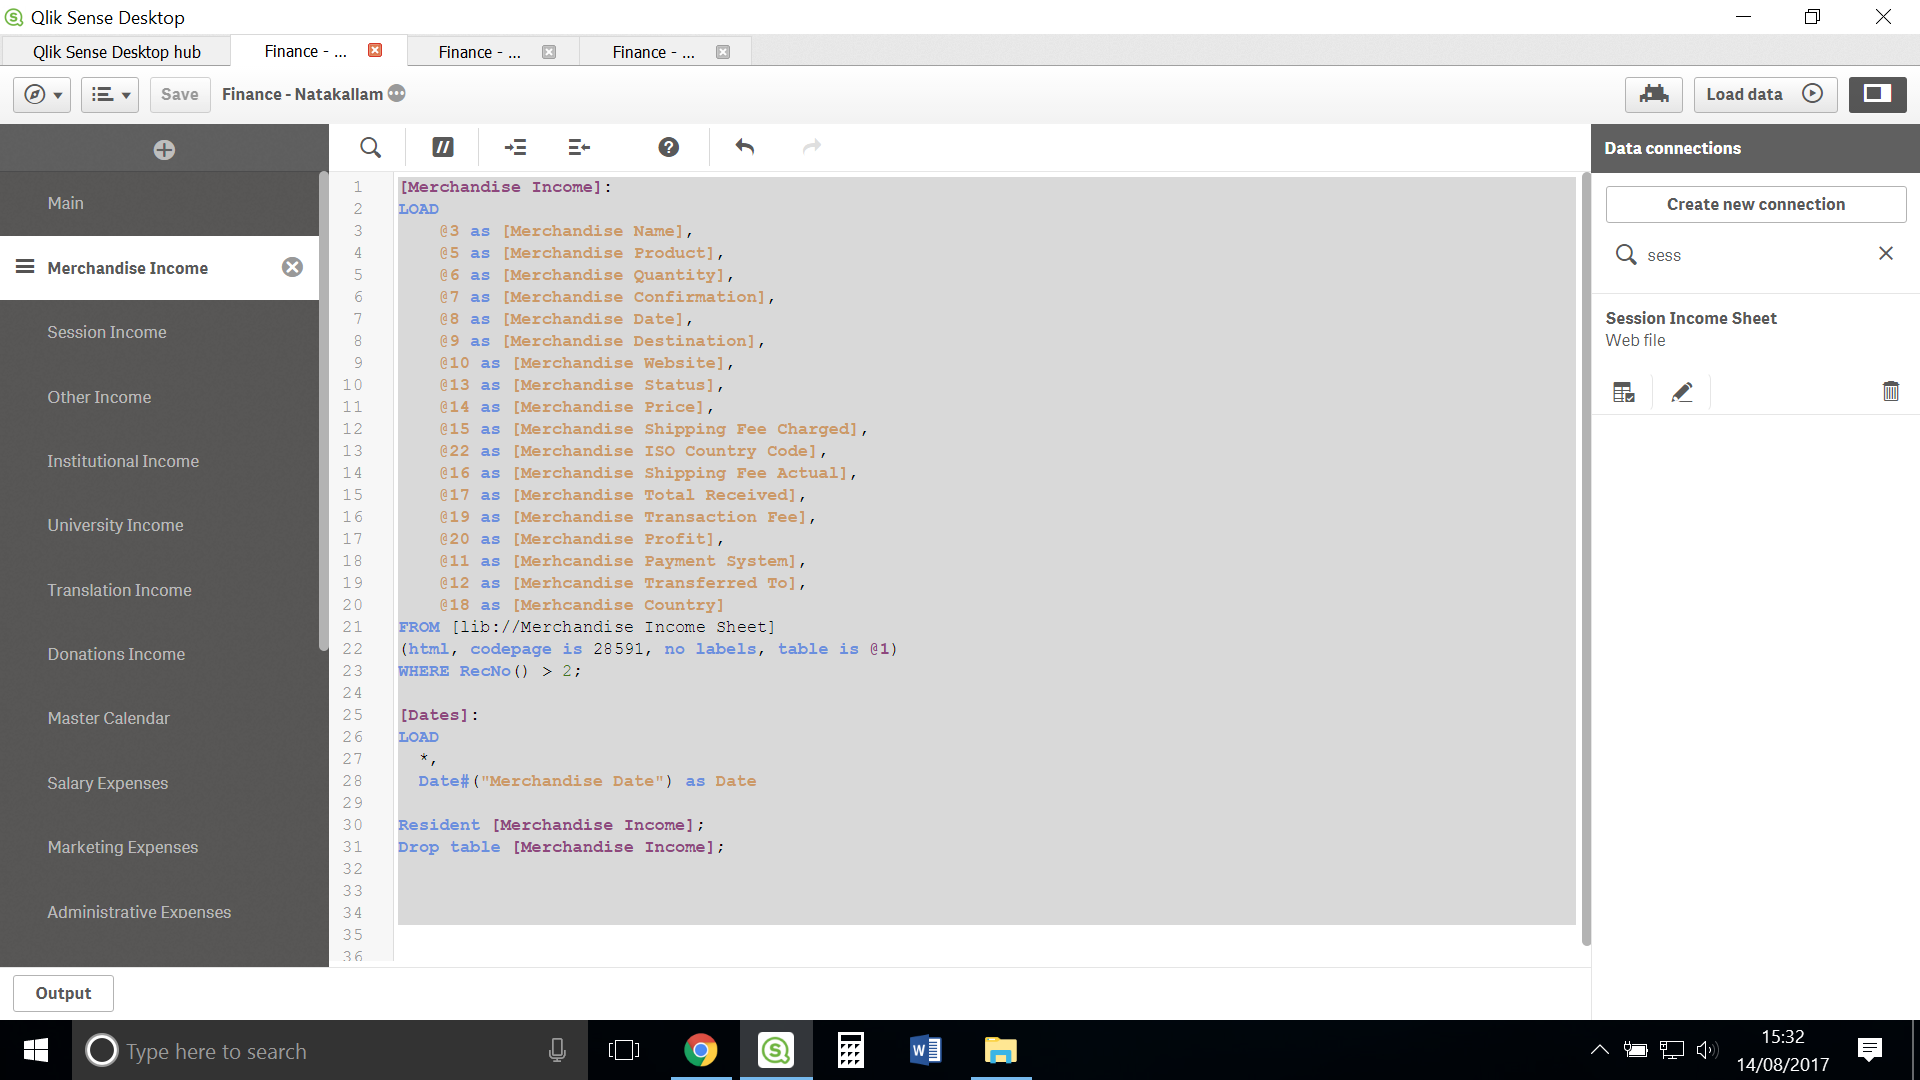The height and width of the screenshot is (1080, 1920).
Task: Switch to the Qlik Sense Desktop hub tab
Action: pyautogui.click(x=117, y=51)
